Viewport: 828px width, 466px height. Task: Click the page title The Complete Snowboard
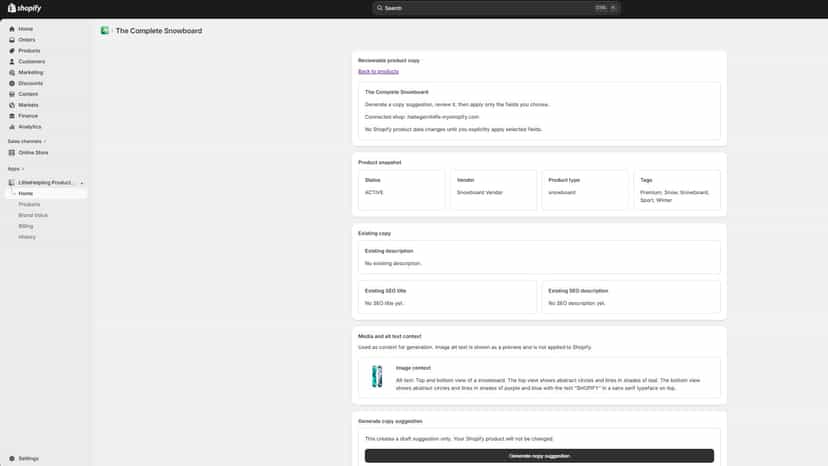tap(159, 31)
